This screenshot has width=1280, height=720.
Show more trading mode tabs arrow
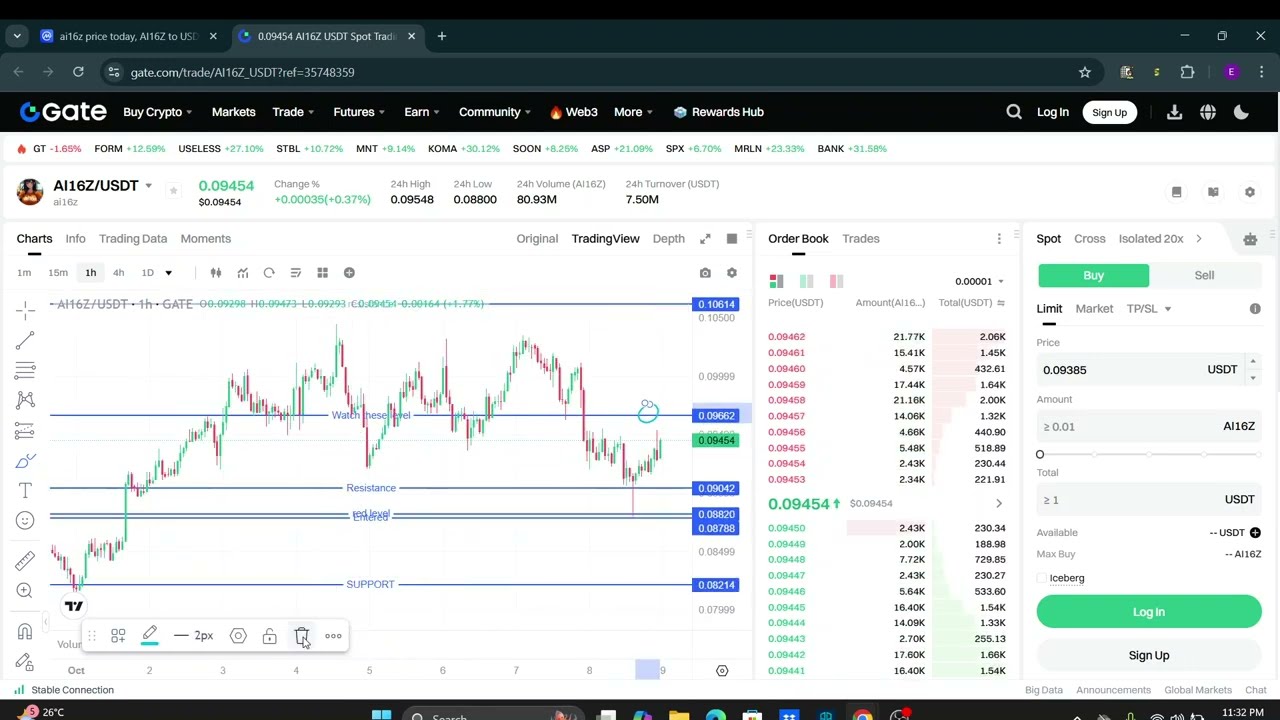pos(1198,239)
